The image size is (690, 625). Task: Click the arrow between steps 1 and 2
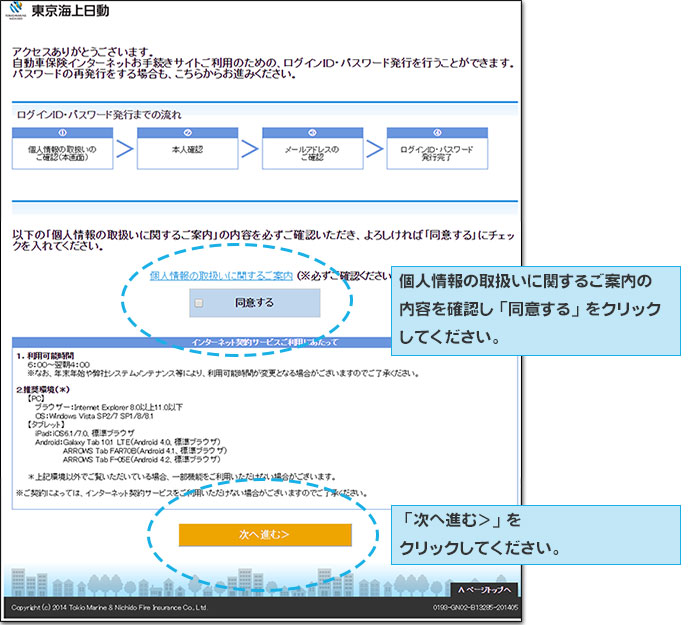click(124, 150)
